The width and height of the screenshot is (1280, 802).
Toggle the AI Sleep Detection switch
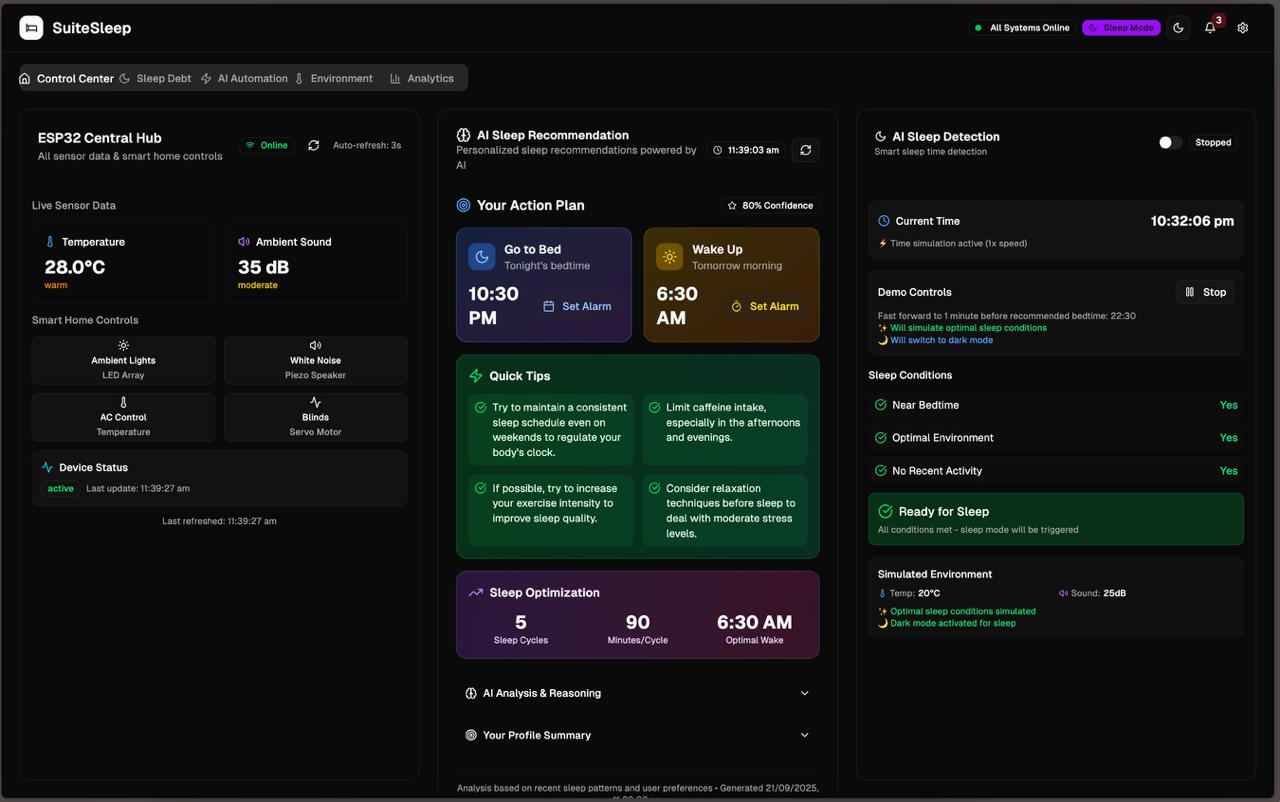tap(1170, 142)
